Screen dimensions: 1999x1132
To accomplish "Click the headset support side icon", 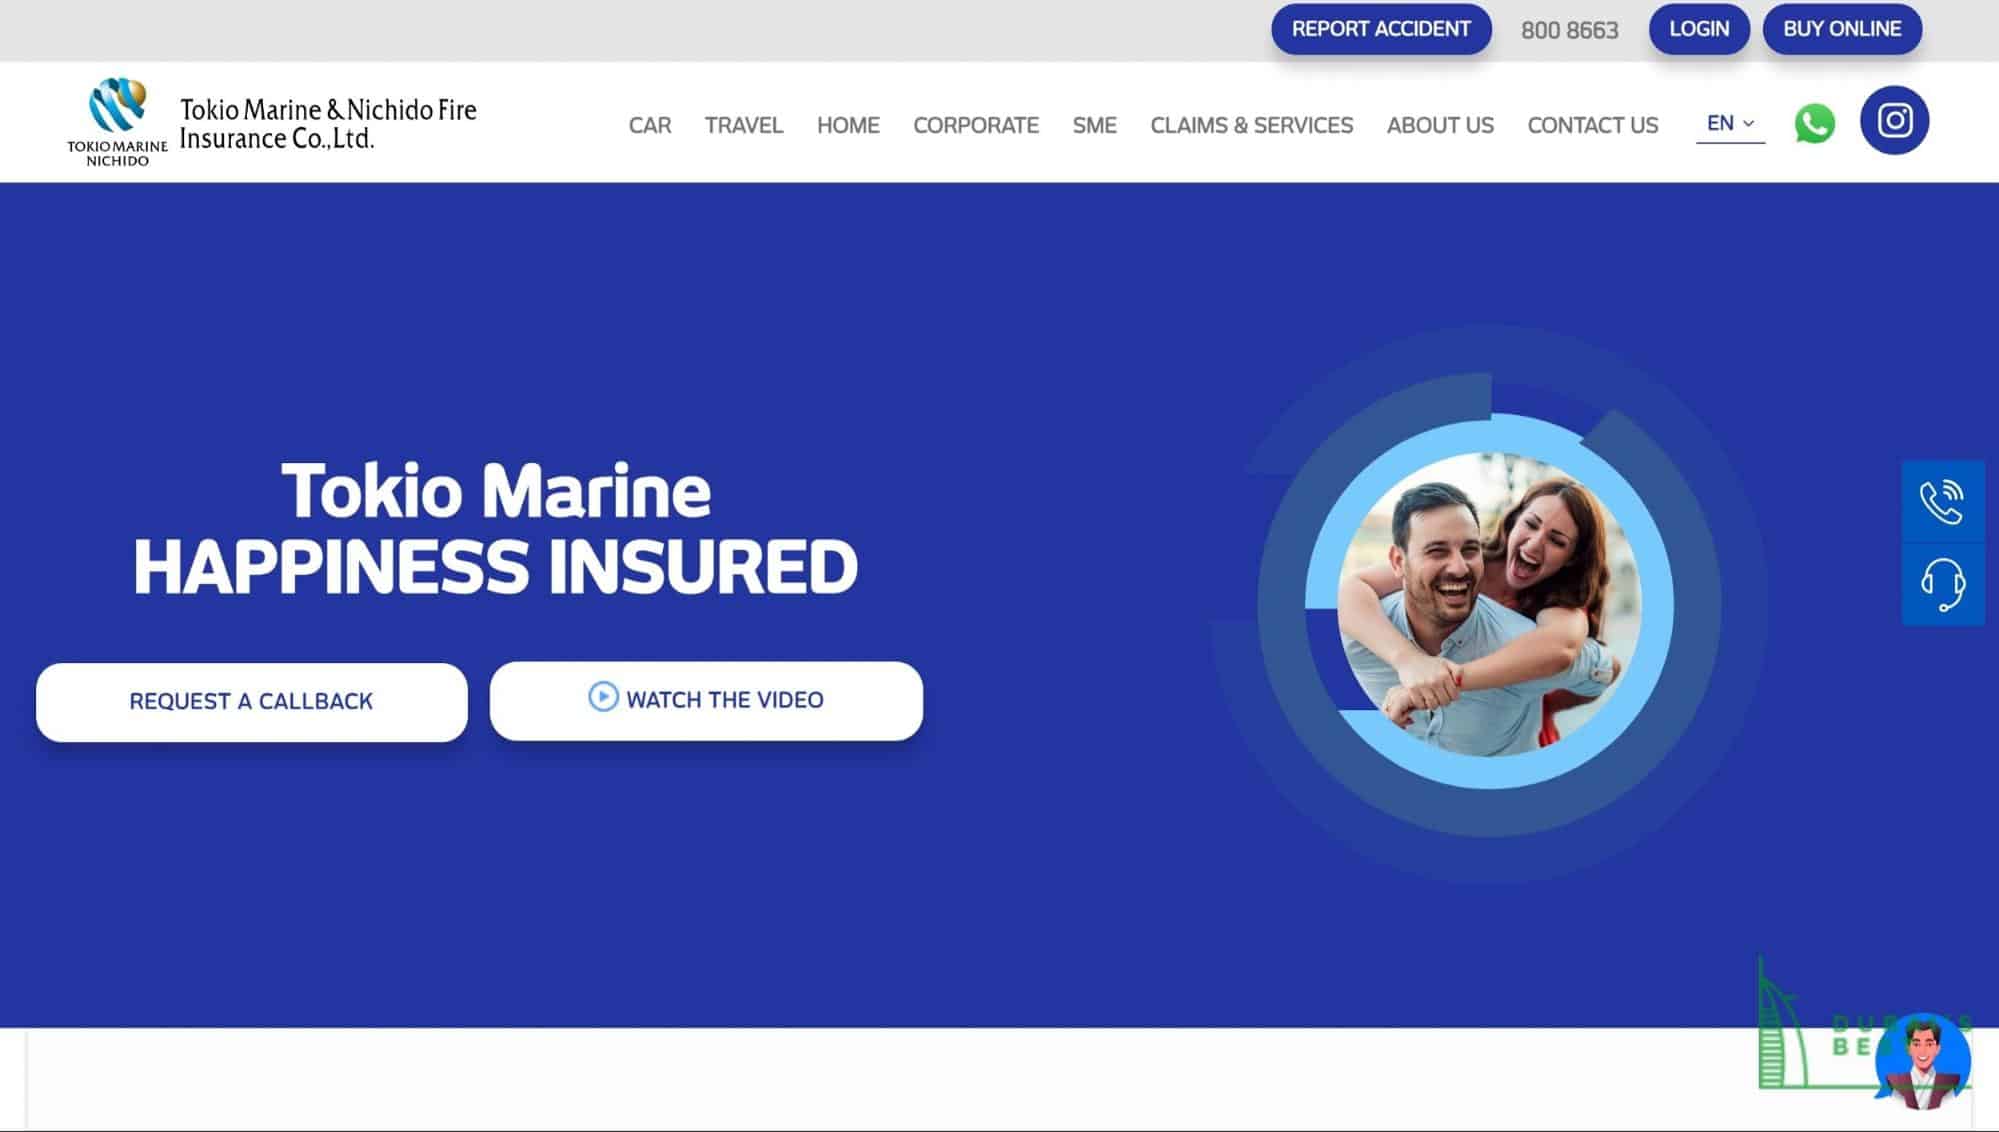I will click(x=1942, y=585).
